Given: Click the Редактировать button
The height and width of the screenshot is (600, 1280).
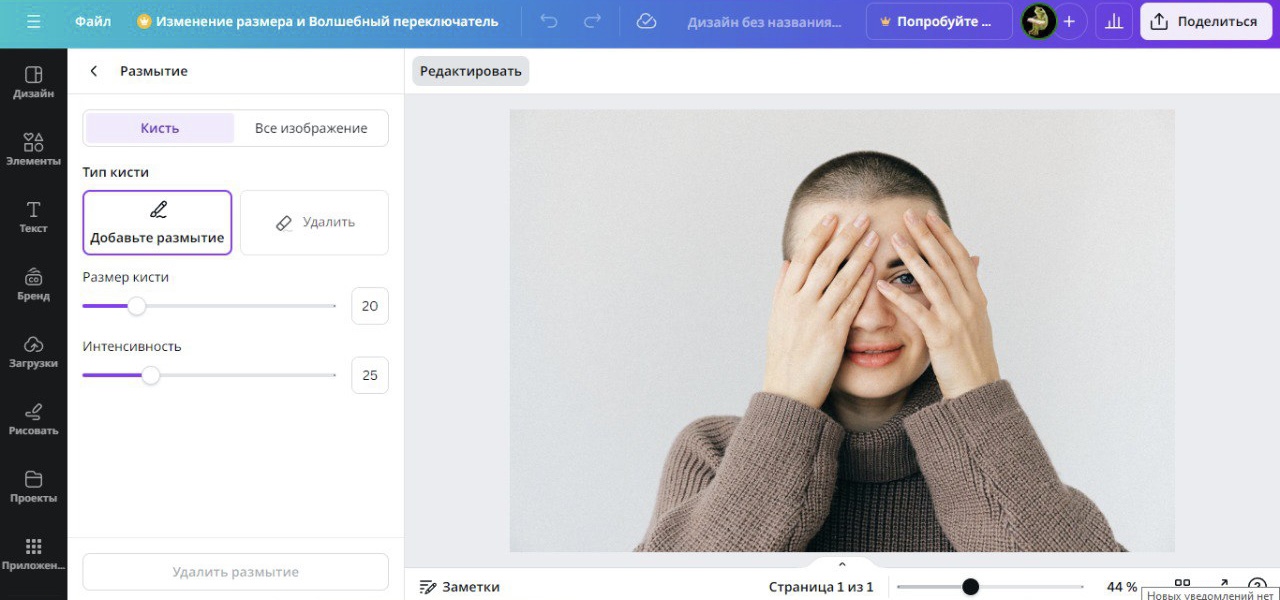Looking at the screenshot, I should (x=471, y=71).
